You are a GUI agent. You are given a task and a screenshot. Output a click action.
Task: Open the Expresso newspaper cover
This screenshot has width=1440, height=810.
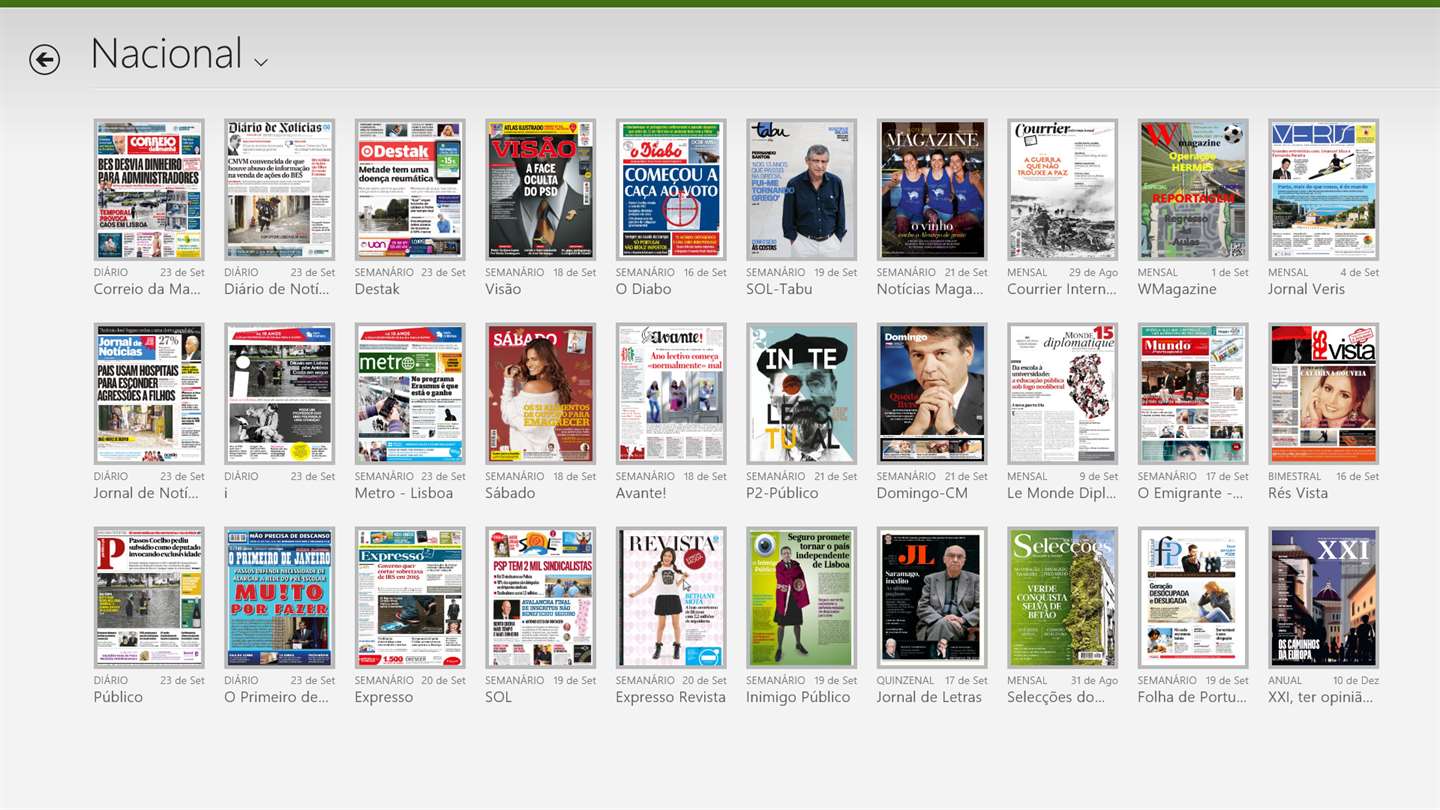[410, 598]
